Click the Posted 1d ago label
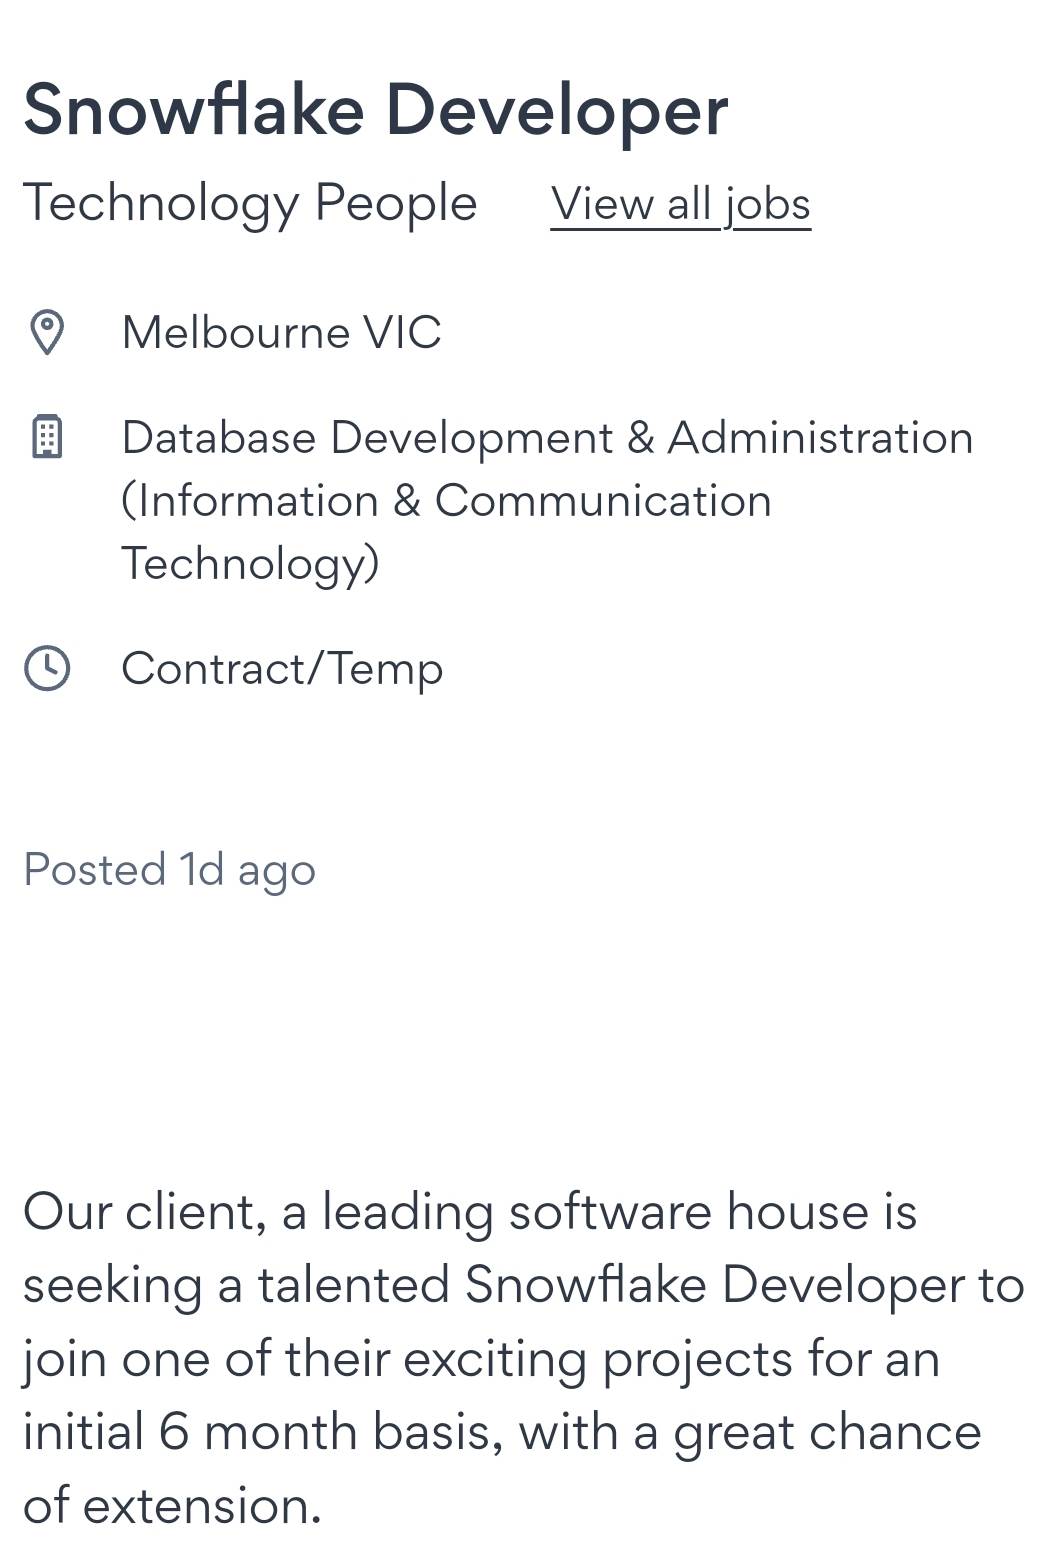This screenshot has height=1557, width=1064. pos(169,869)
